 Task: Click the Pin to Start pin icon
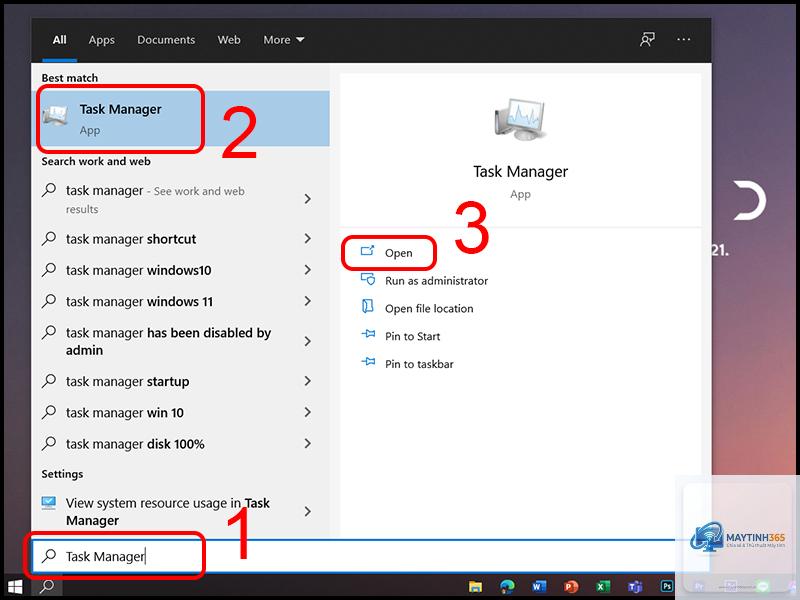coord(368,334)
